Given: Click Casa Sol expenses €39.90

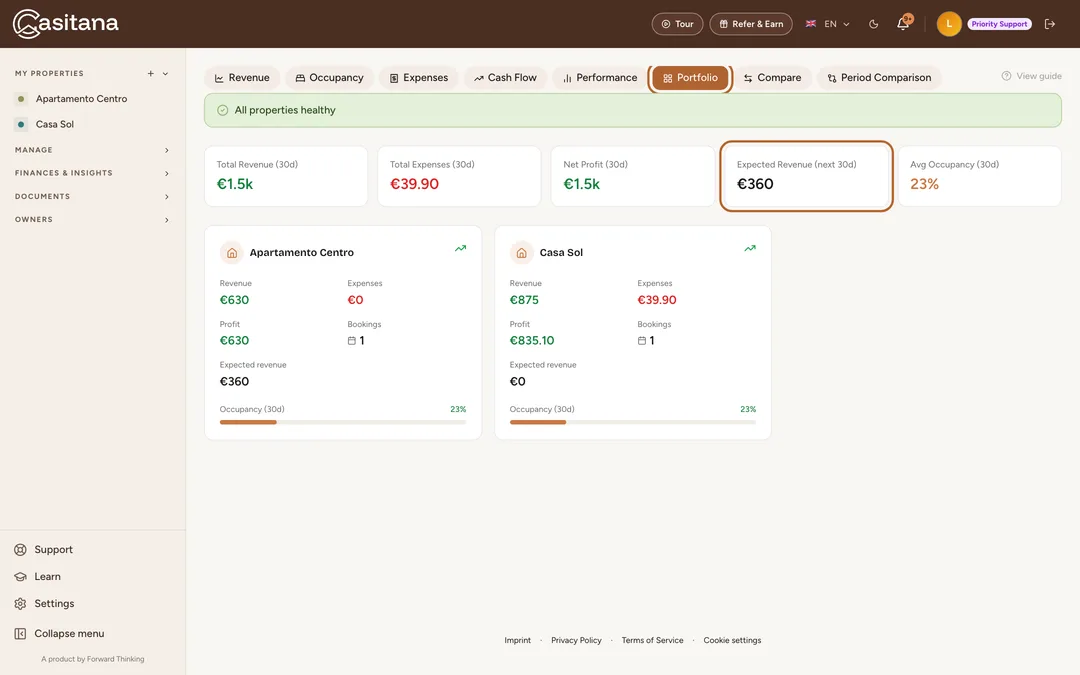Looking at the screenshot, I should tap(656, 300).
